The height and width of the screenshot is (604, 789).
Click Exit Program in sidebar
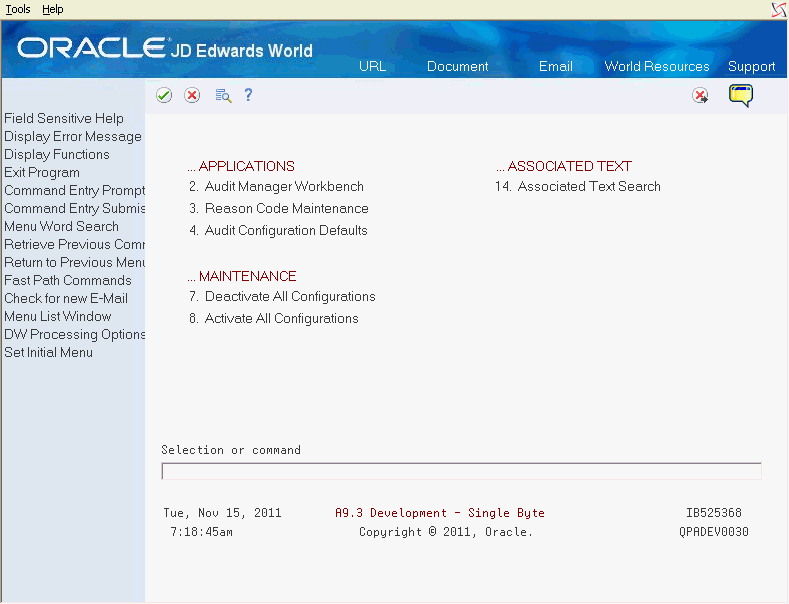tap(42, 173)
